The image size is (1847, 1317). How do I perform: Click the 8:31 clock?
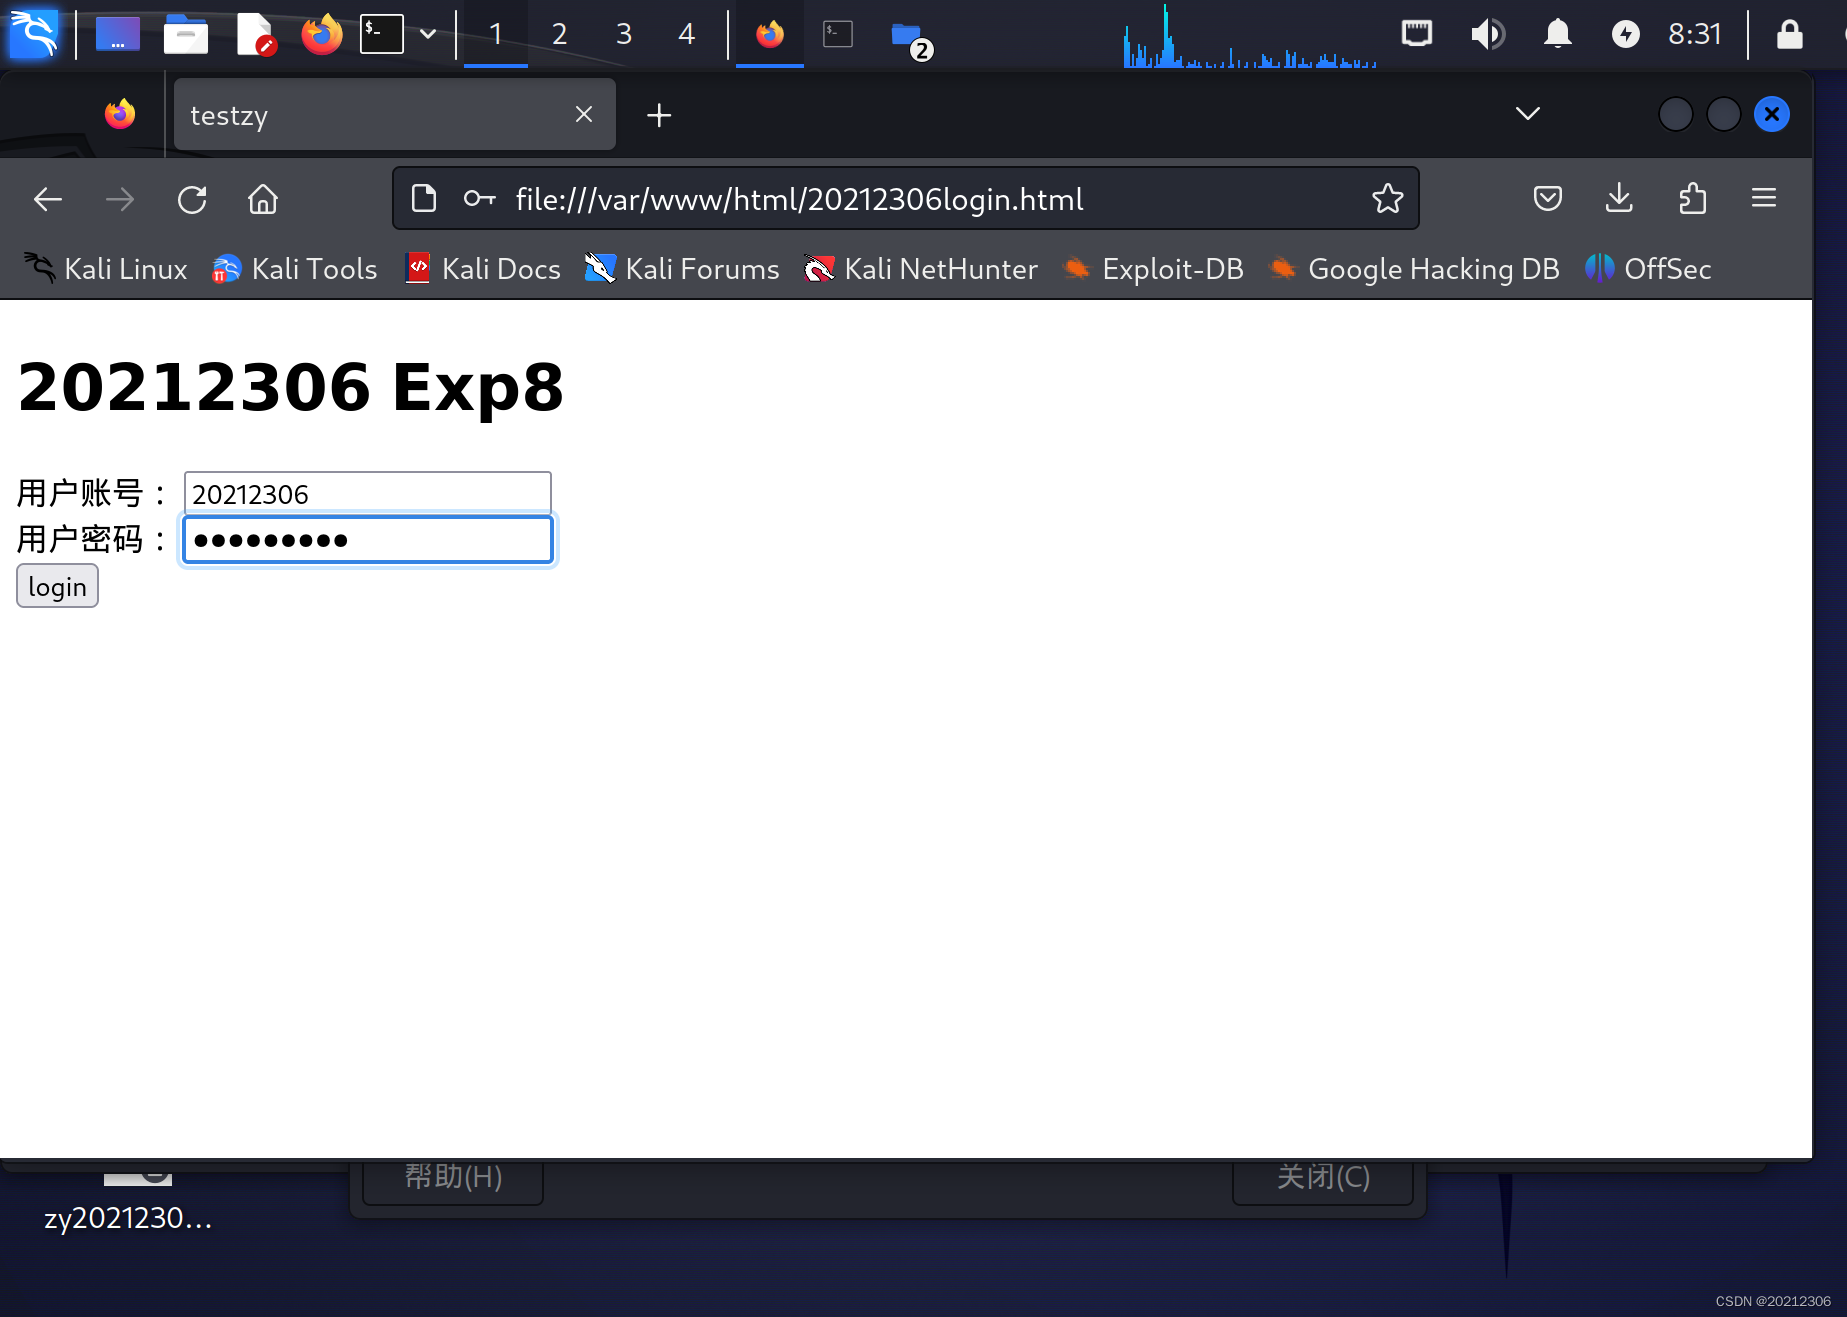point(1694,34)
